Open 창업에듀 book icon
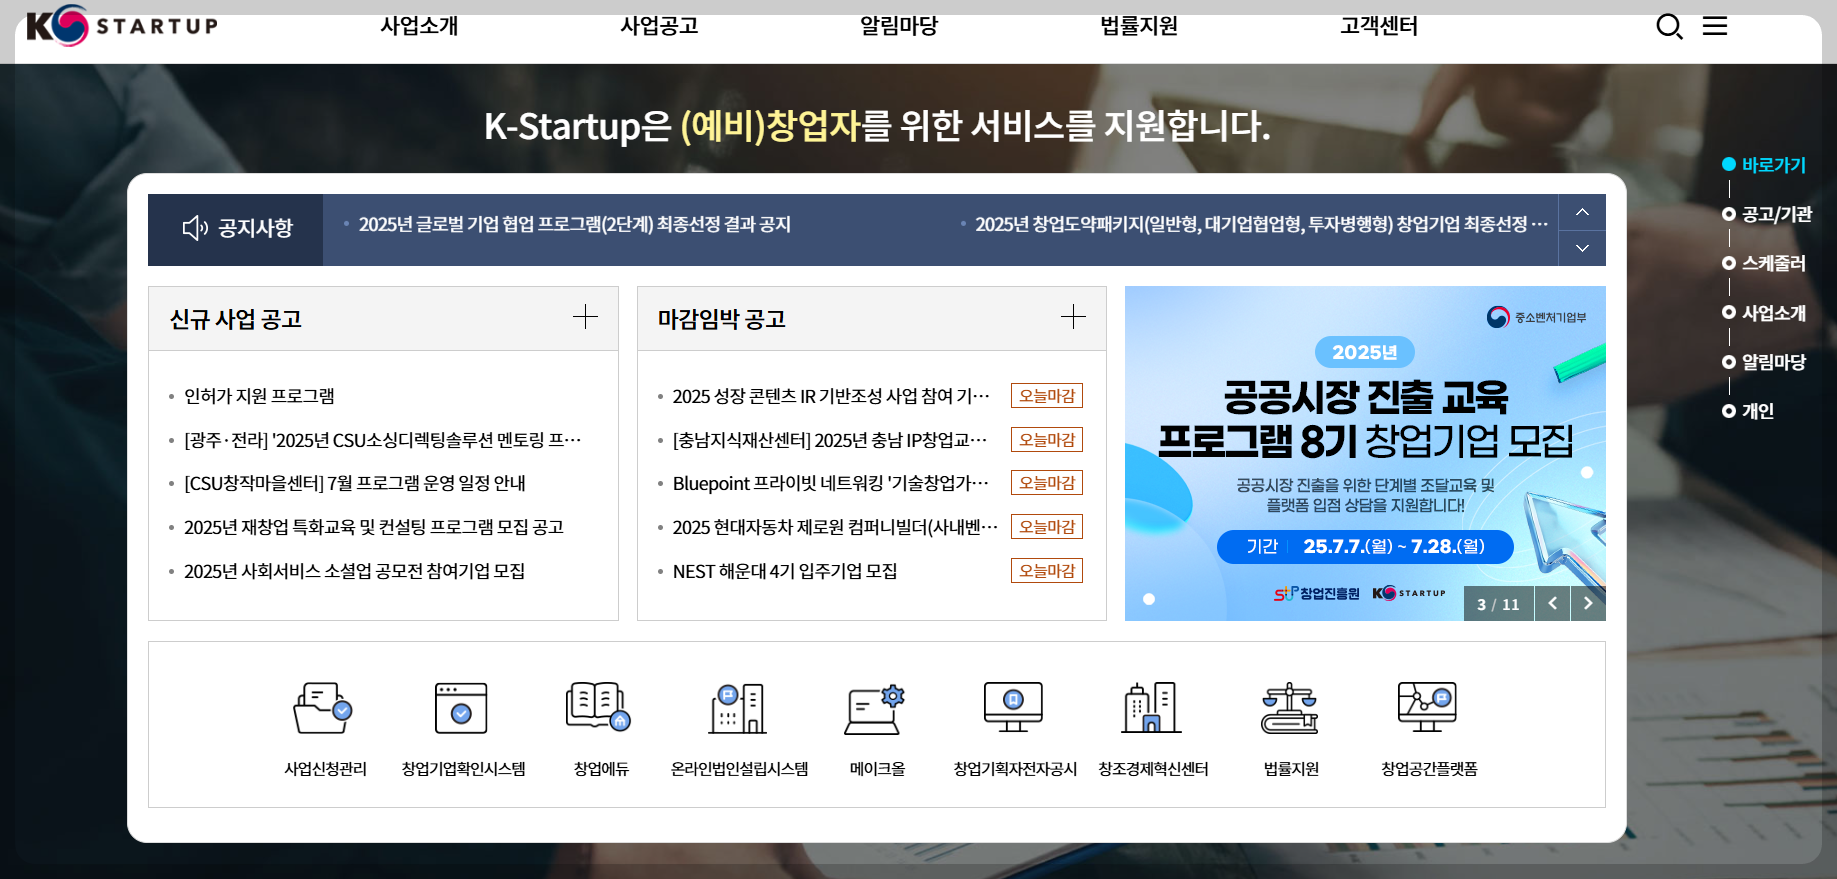The width and height of the screenshot is (1837, 879). point(598,706)
